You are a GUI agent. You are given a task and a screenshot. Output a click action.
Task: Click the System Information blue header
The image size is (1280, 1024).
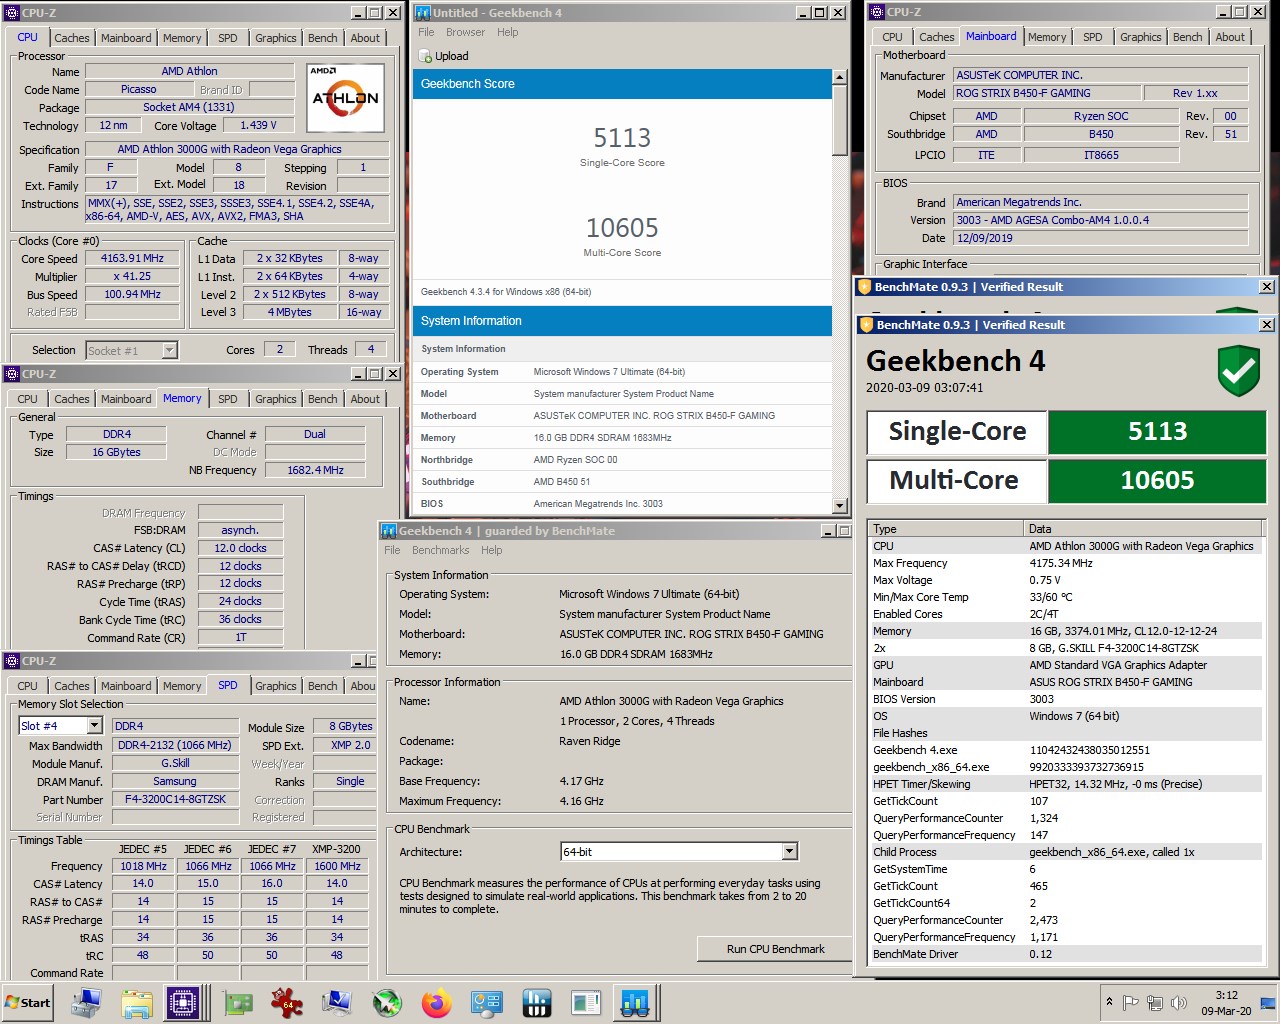[x=622, y=321]
